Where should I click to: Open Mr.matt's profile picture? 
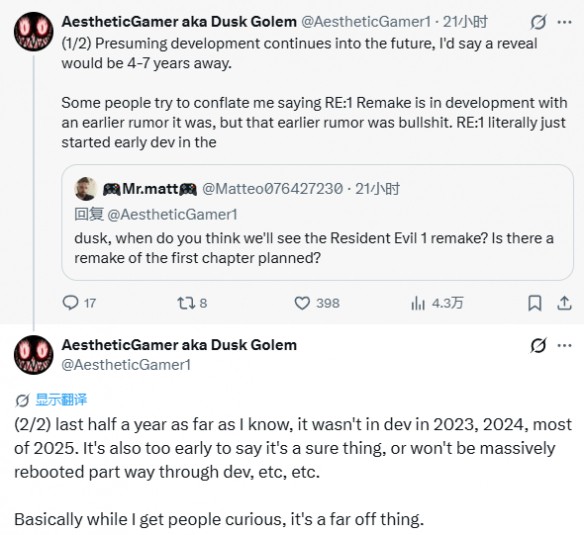tap(86, 189)
